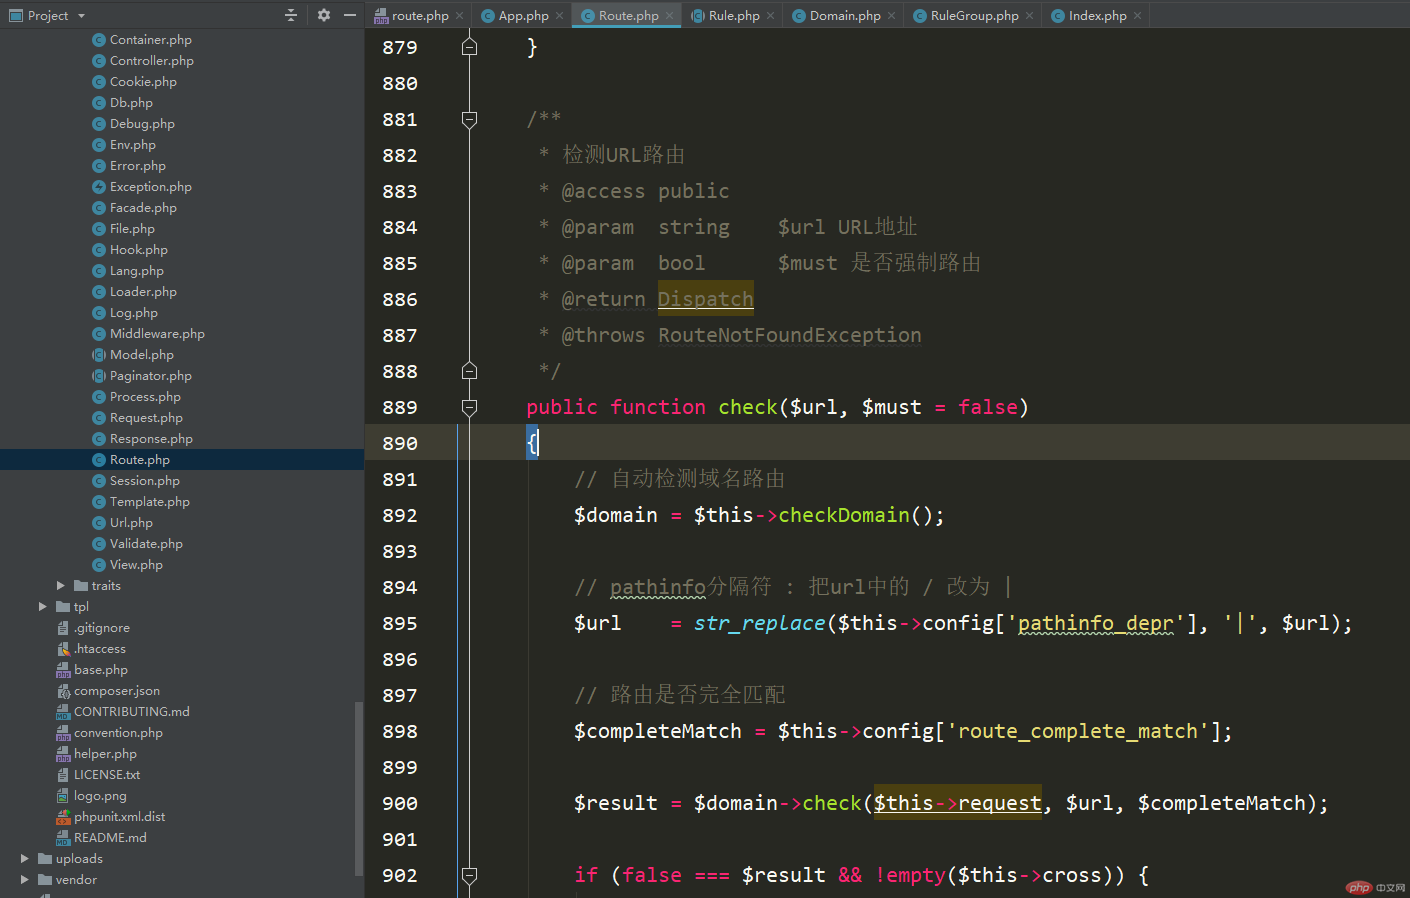This screenshot has width=1410, height=898.
Task: Open Project panel settings gear
Action: click(324, 15)
